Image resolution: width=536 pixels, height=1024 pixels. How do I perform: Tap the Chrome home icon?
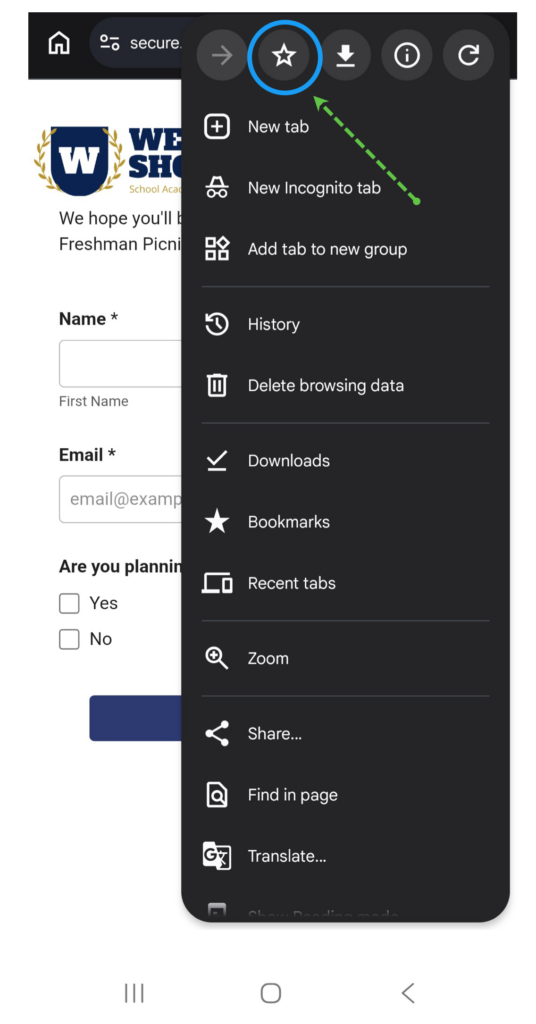(x=59, y=44)
